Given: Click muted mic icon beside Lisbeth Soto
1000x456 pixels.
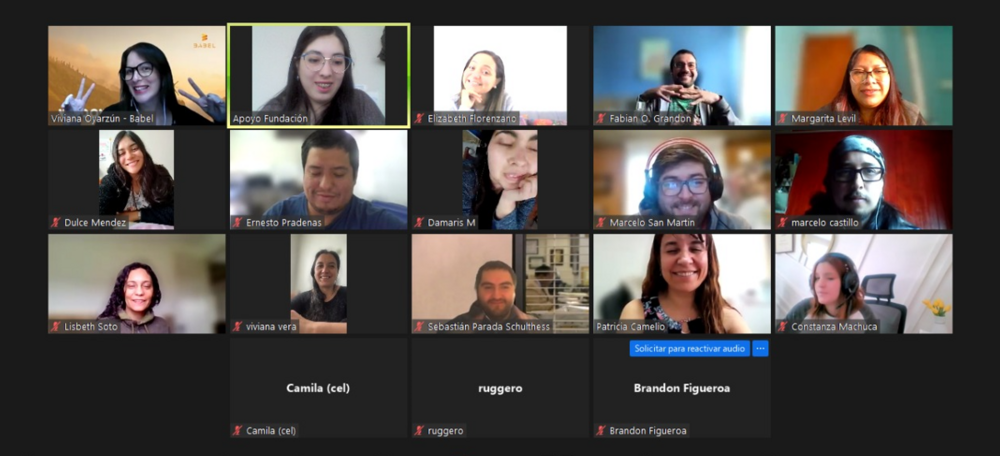Looking at the screenshot, I should tap(55, 327).
